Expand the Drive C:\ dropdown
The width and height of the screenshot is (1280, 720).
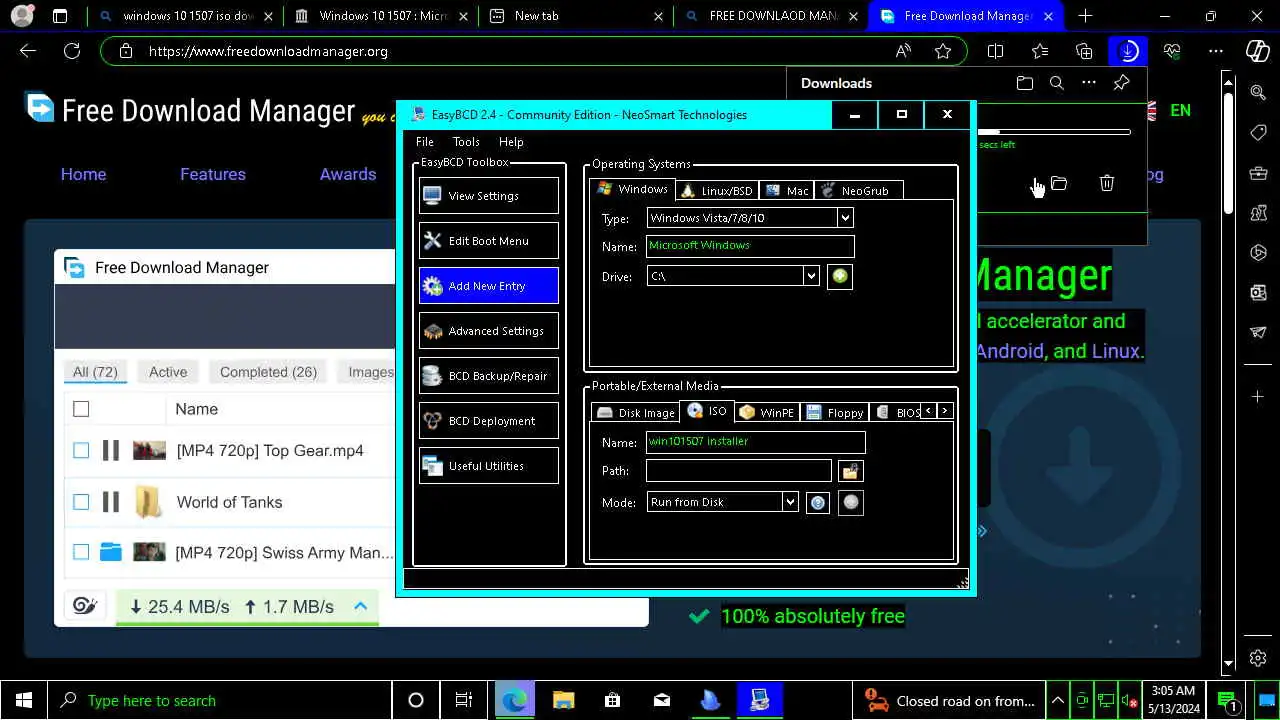[811, 276]
